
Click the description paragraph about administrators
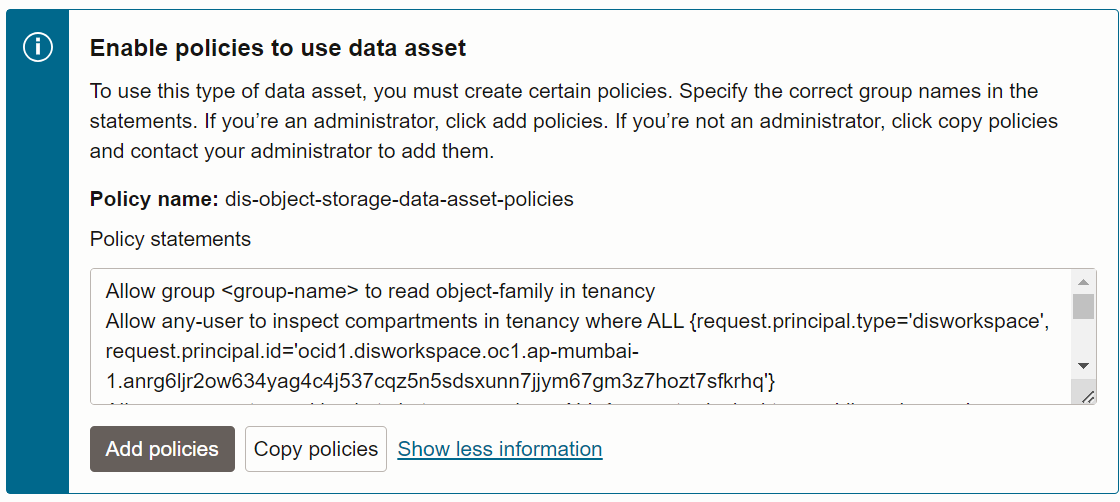(x=574, y=121)
